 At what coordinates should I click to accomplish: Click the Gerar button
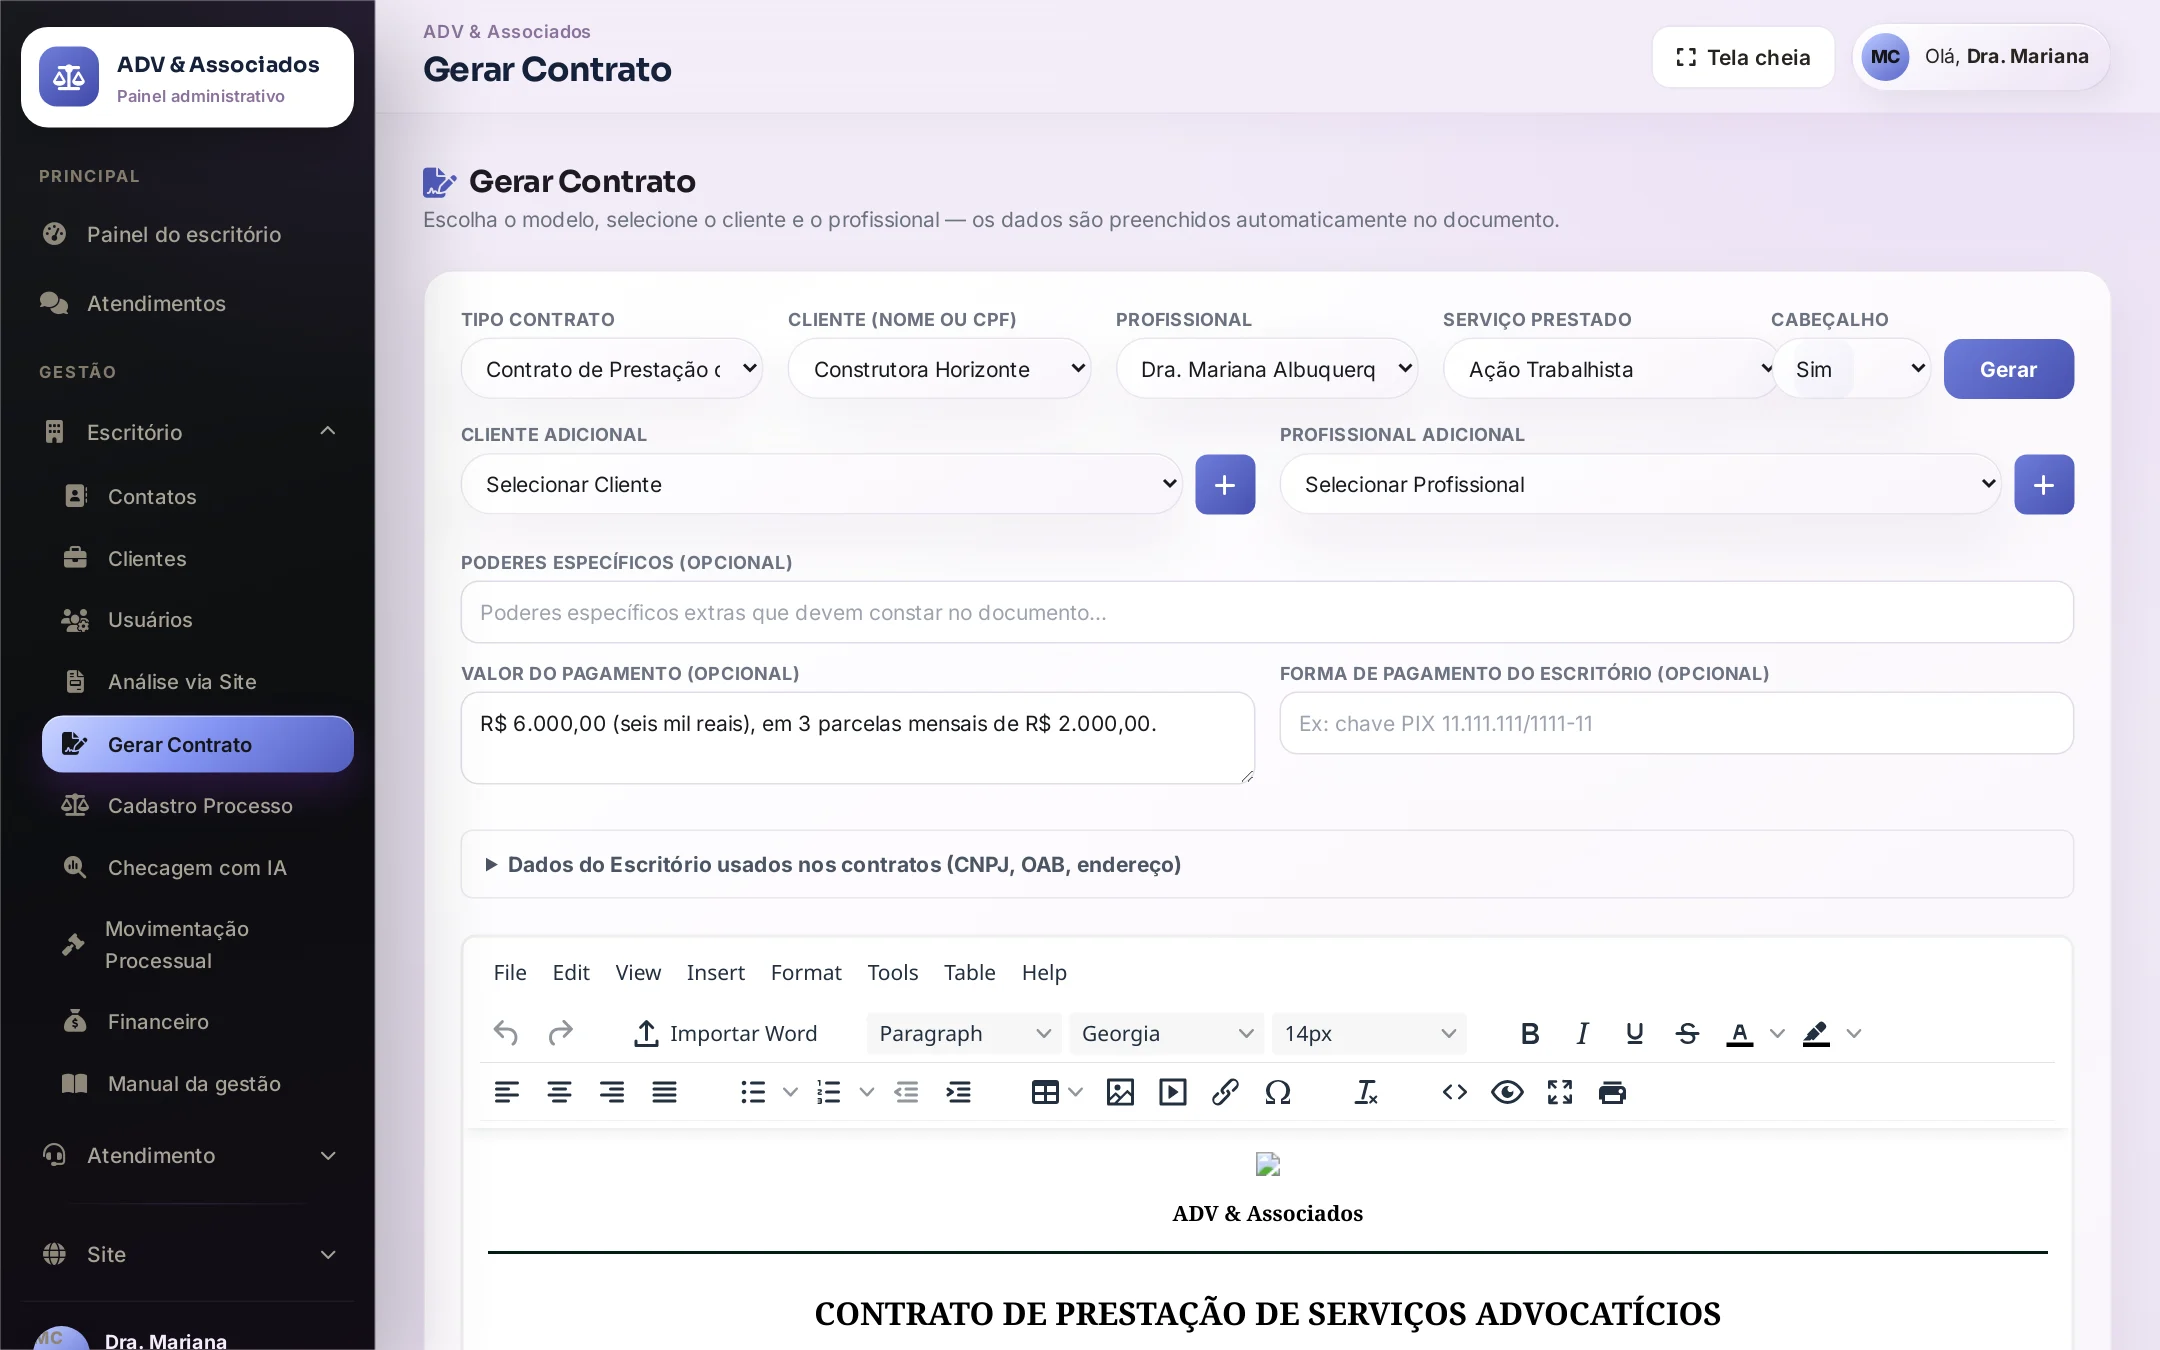2008,369
